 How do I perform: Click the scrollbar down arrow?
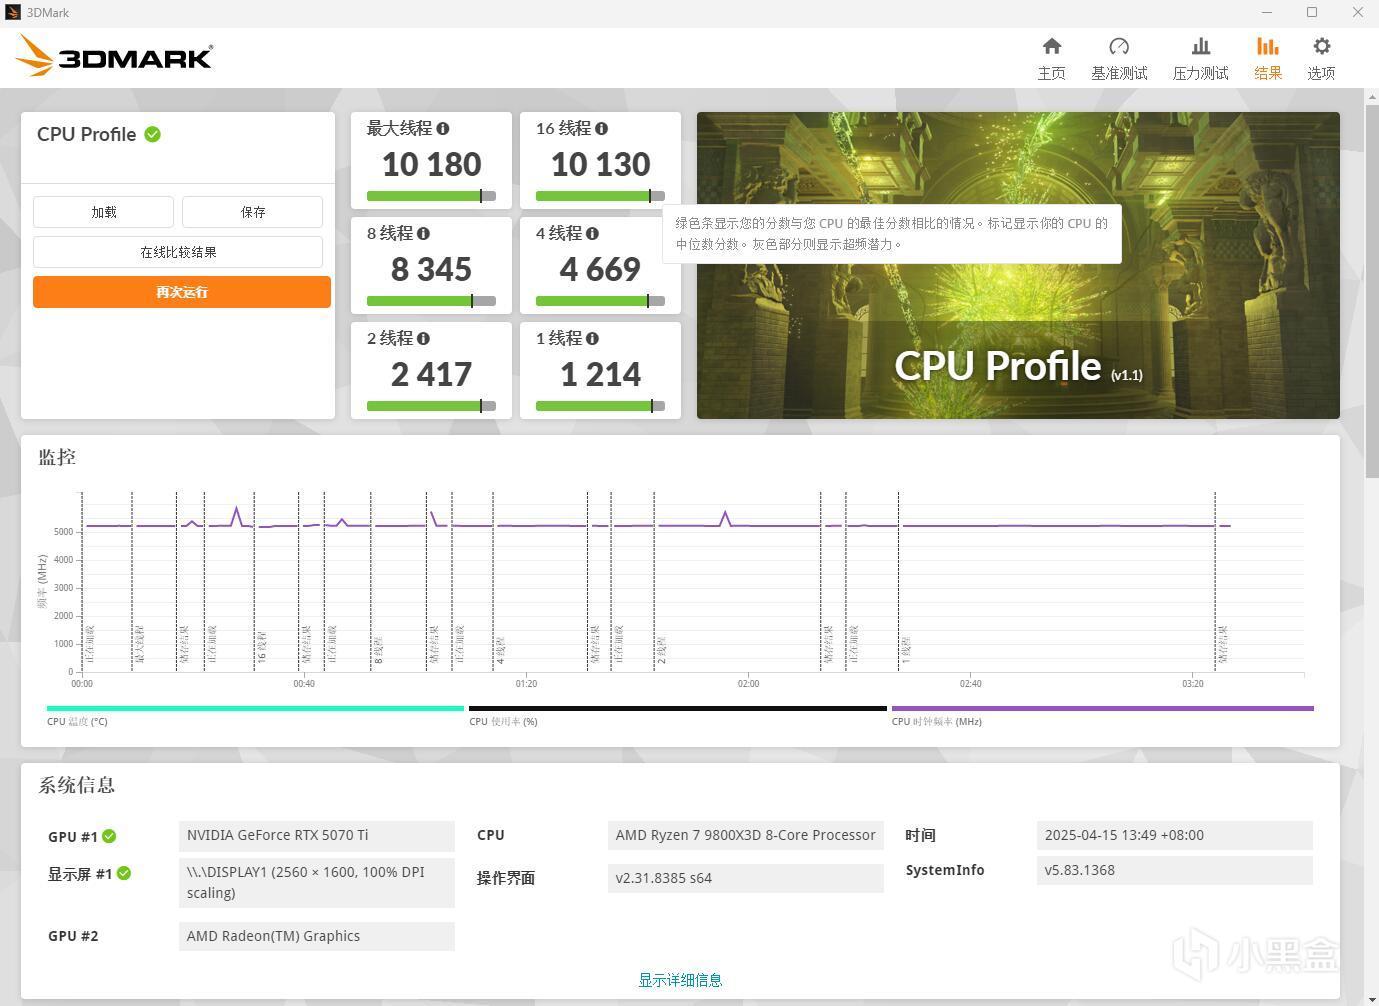point(1371,998)
